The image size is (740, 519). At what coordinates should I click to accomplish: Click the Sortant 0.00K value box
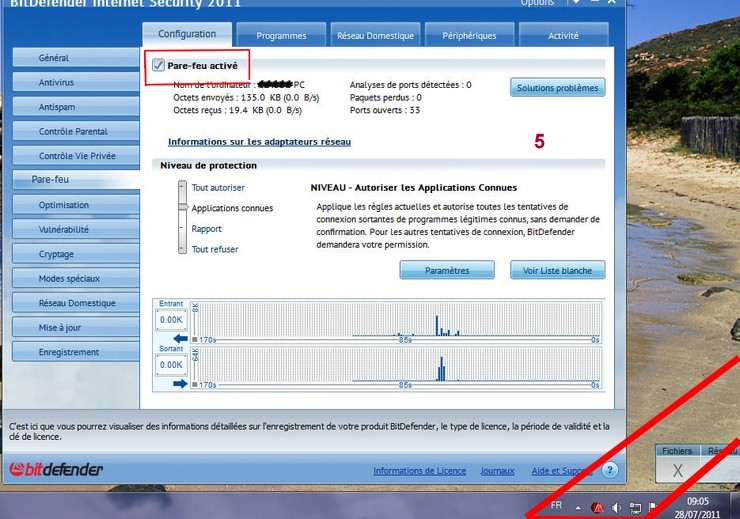coord(171,365)
